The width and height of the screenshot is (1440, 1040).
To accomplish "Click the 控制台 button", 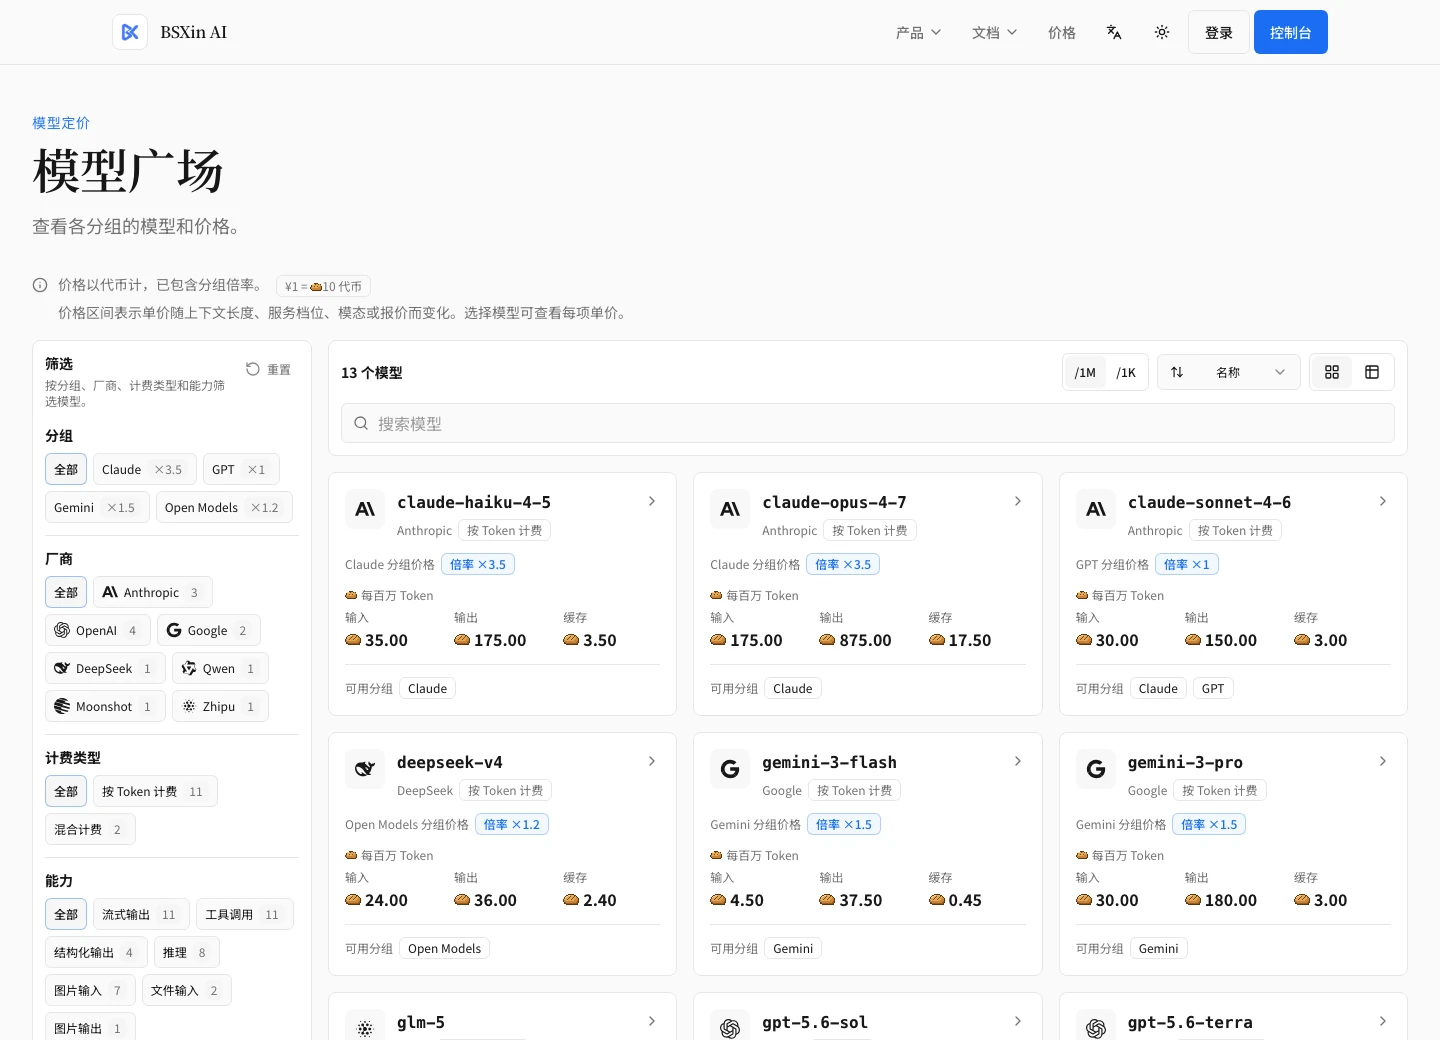I will tap(1291, 32).
